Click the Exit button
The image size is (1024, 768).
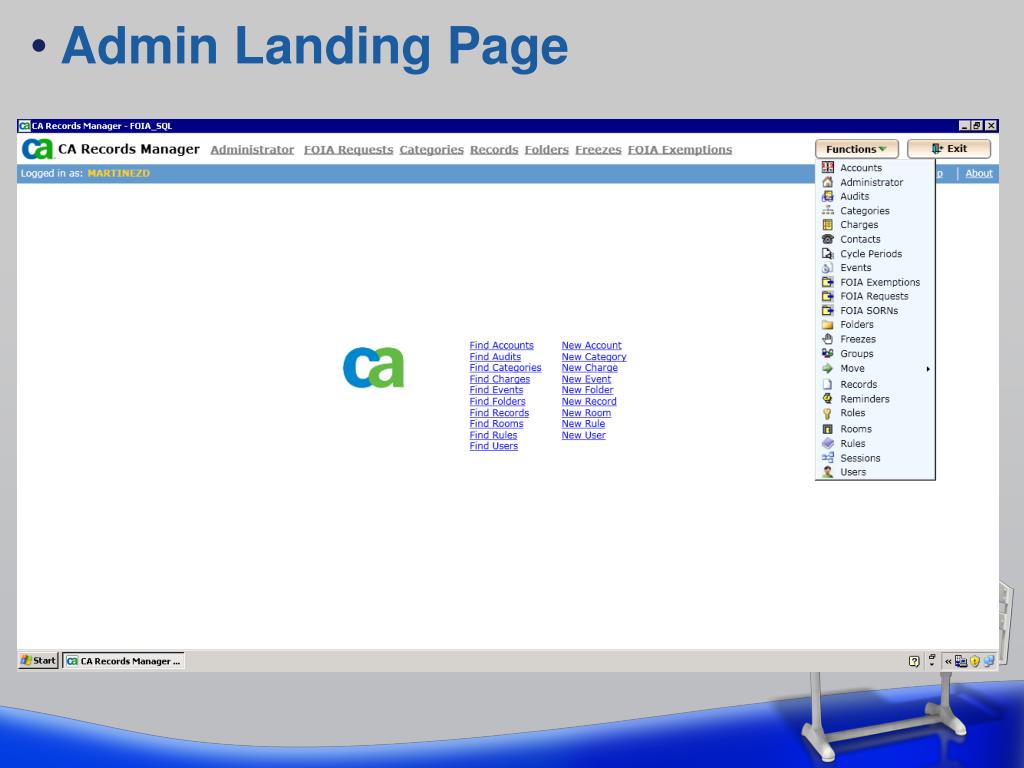pos(949,149)
